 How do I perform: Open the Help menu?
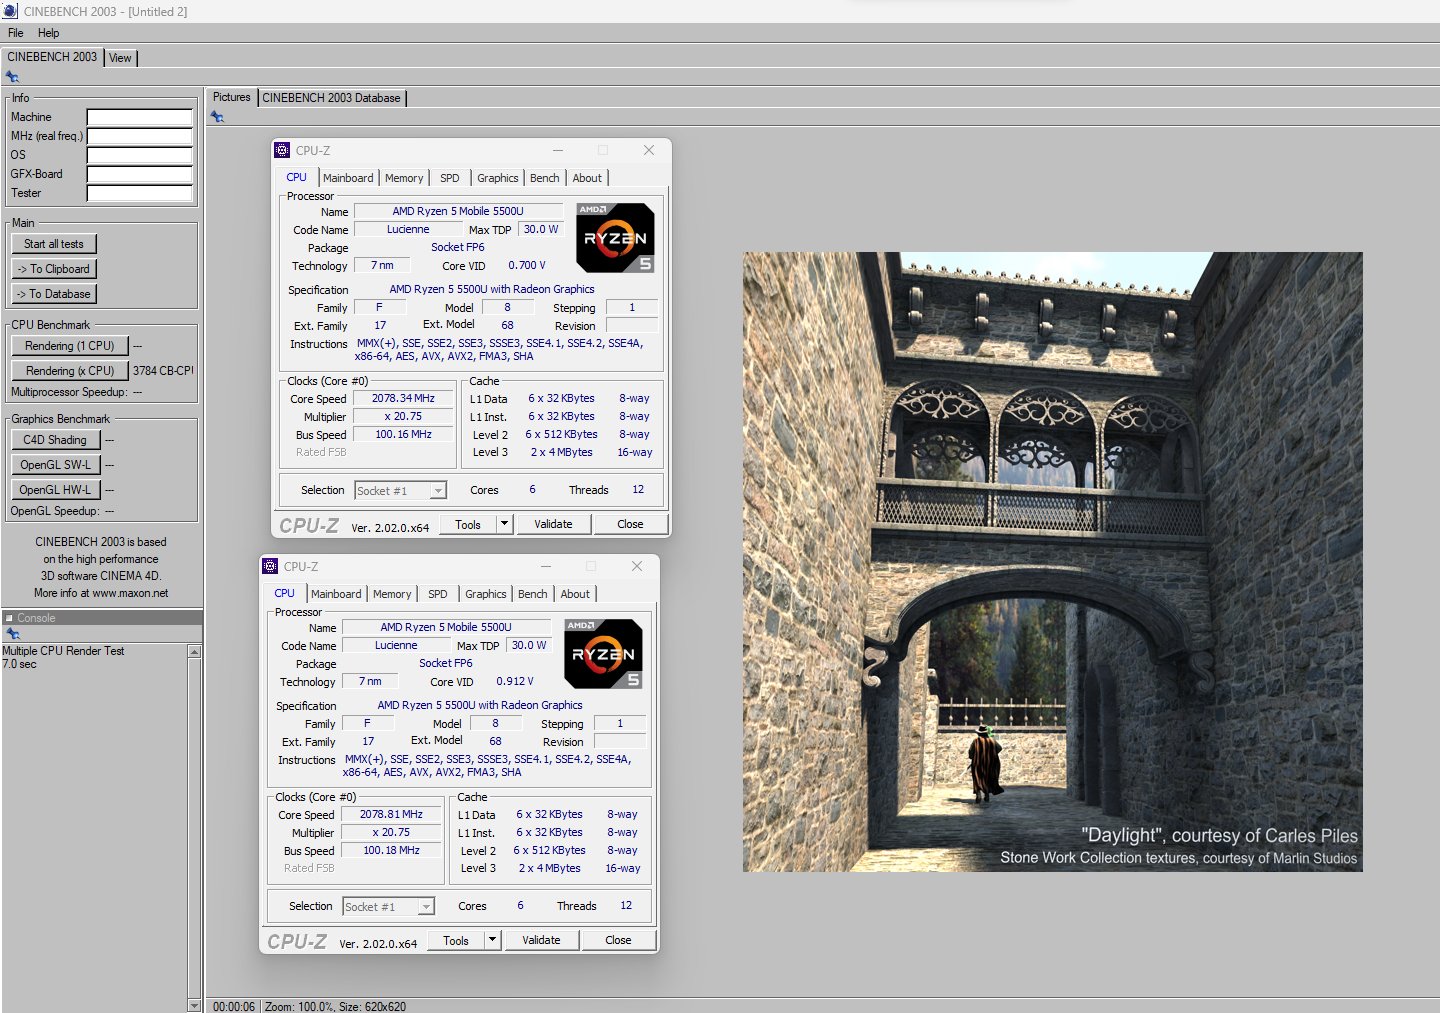click(x=48, y=33)
